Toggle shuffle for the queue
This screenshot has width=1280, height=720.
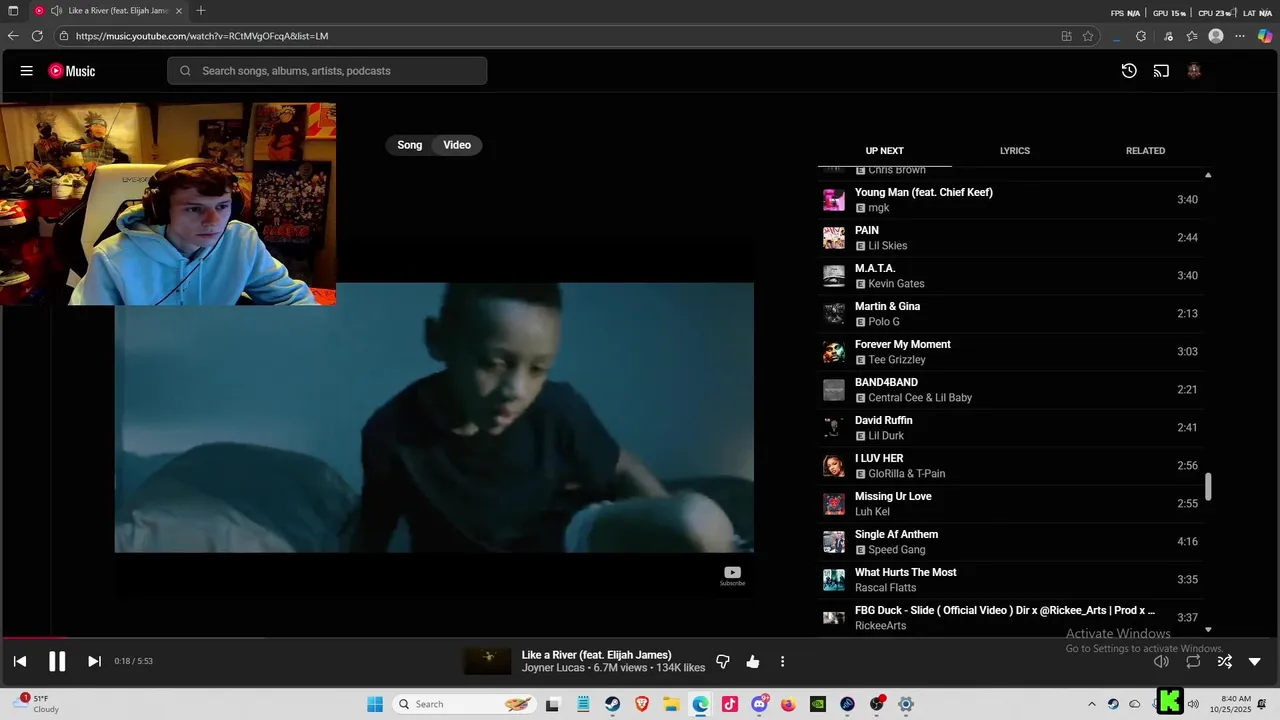click(x=1224, y=661)
